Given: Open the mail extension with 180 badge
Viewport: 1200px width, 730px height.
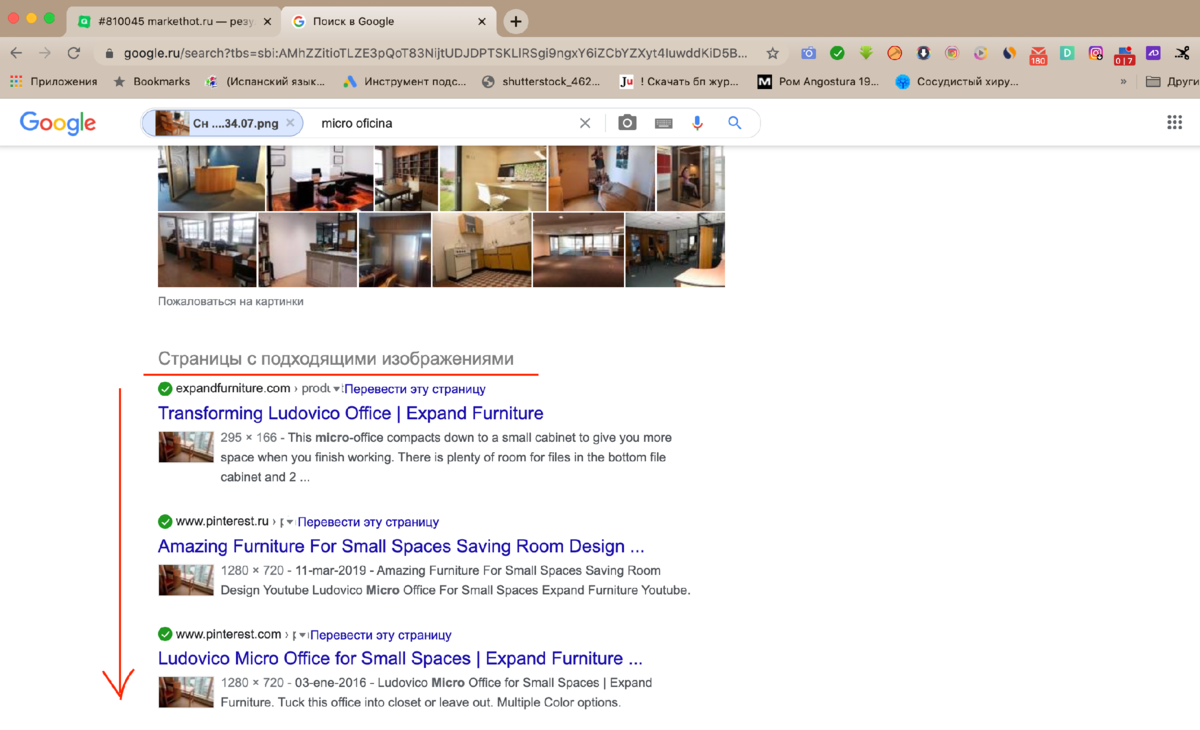Looking at the screenshot, I should point(1038,55).
